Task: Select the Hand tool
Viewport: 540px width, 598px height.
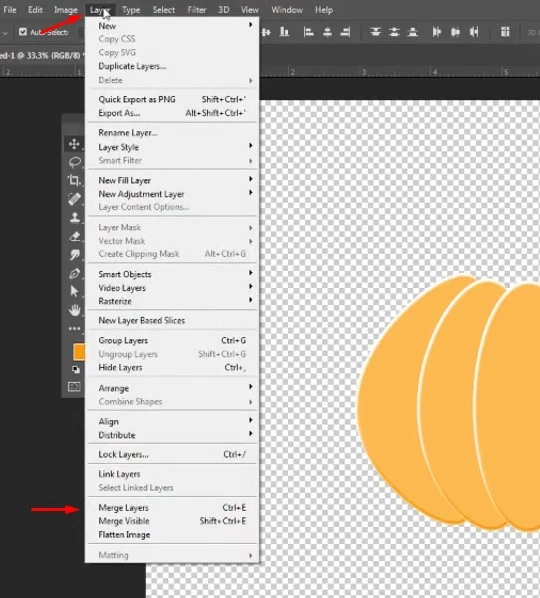Action: point(75,310)
